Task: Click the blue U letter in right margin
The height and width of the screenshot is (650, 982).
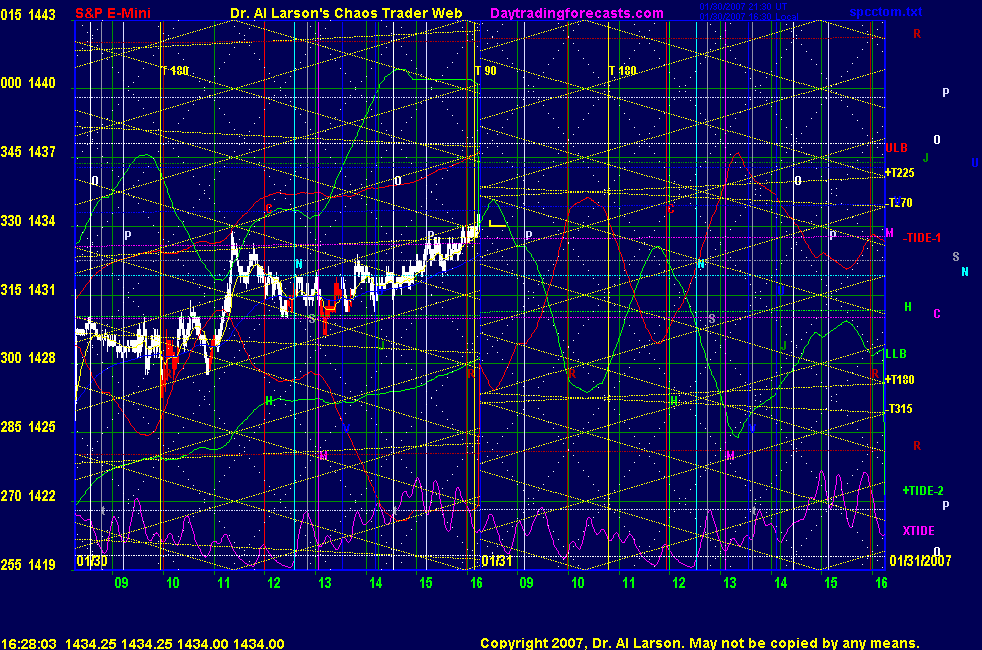Action: pos(974,163)
